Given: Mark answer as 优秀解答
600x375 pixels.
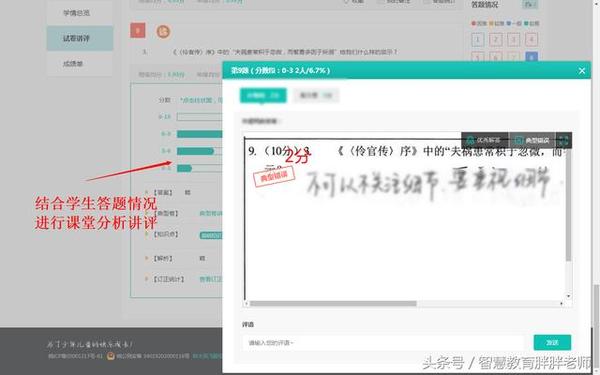Looking at the screenshot, I should coord(485,140).
